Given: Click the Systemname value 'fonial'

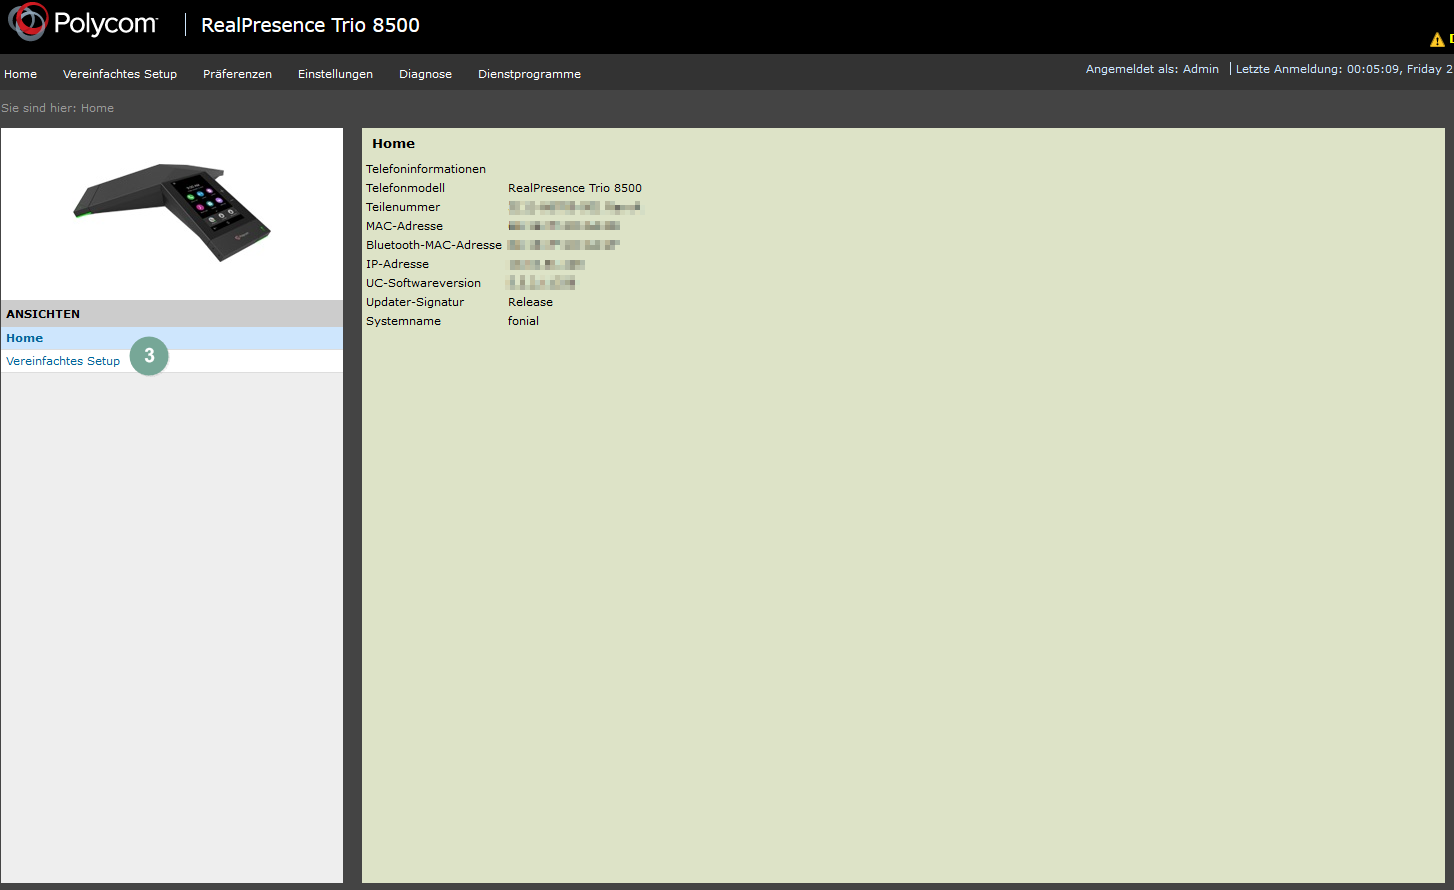Looking at the screenshot, I should point(523,321).
